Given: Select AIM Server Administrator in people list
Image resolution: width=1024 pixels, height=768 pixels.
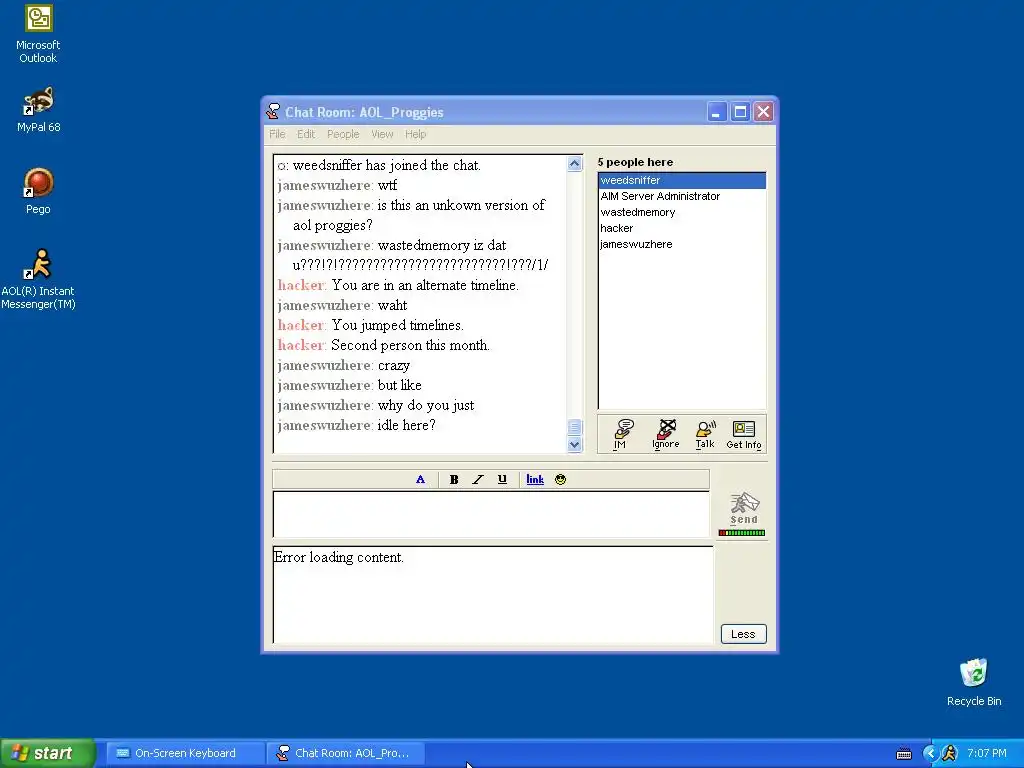Looking at the screenshot, I should pyautogui.click(x=682, y=196).
